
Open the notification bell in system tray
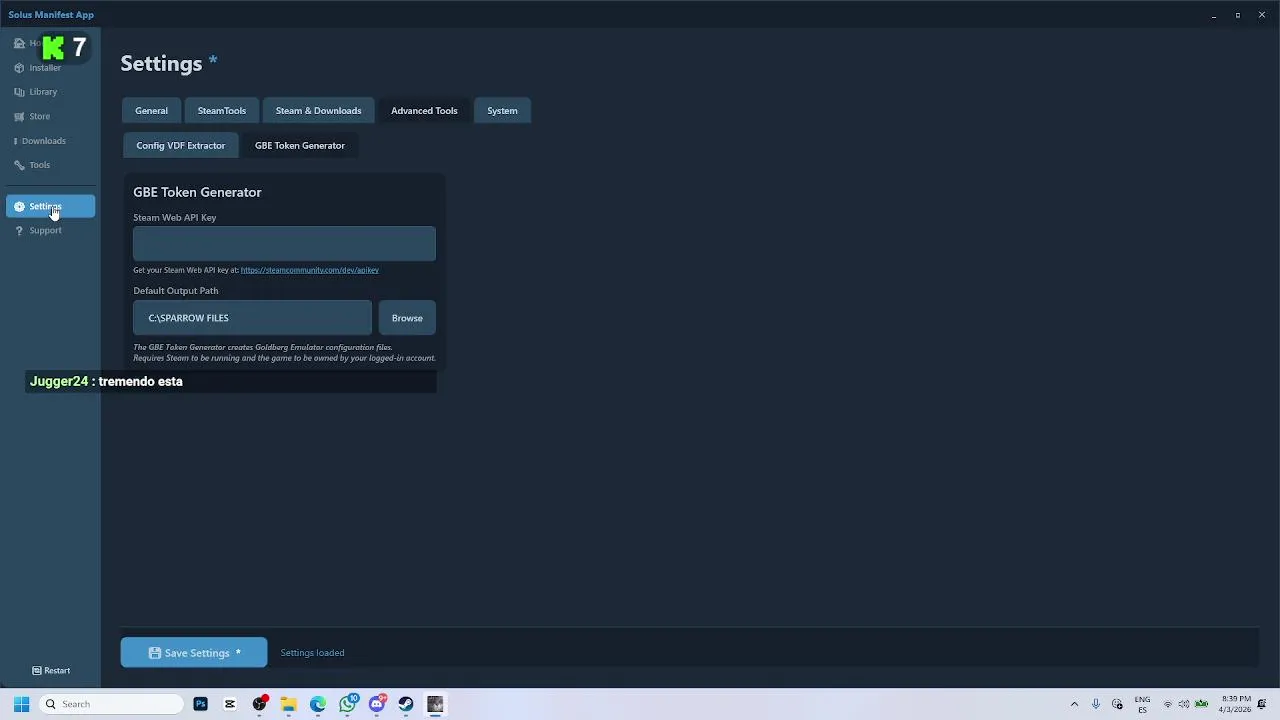(x=1262, y=704)
